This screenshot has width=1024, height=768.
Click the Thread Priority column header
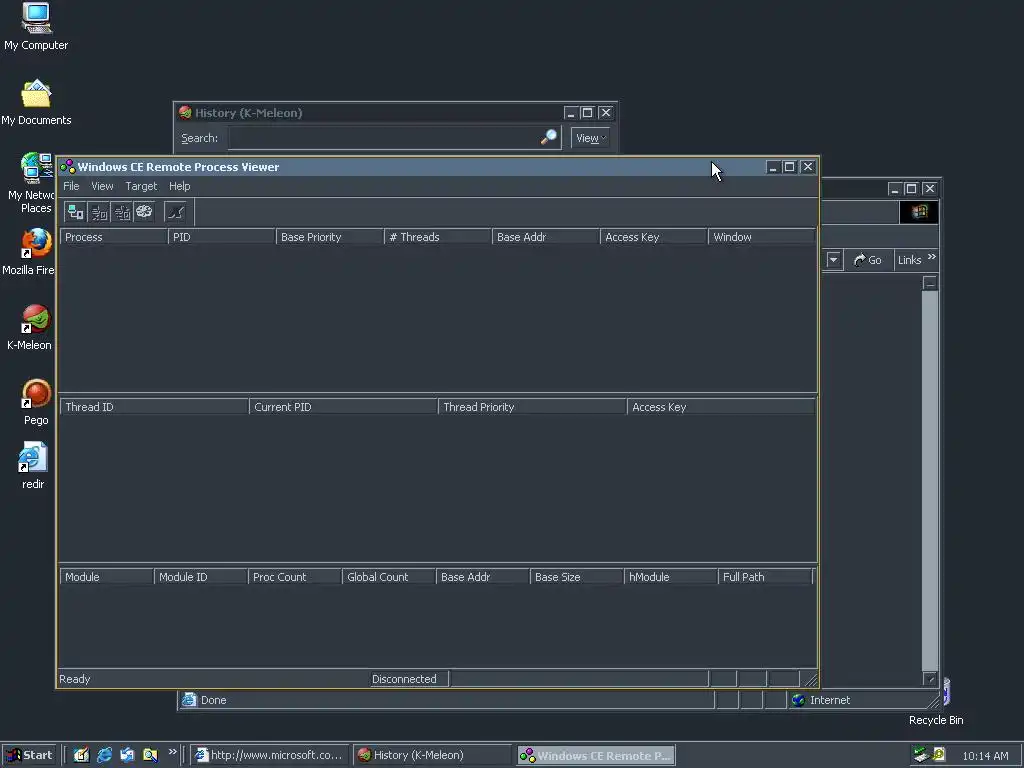532,407
